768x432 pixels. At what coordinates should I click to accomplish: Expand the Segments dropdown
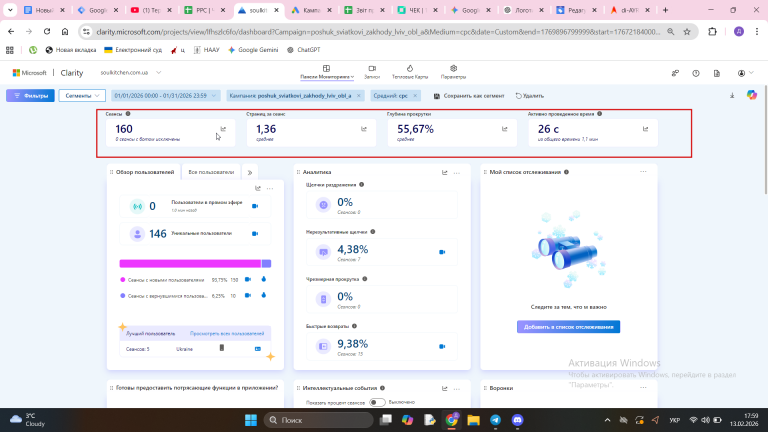tap(82, 96)
